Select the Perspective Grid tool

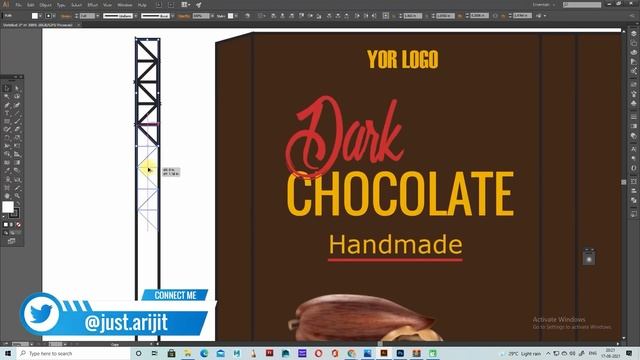17,154
